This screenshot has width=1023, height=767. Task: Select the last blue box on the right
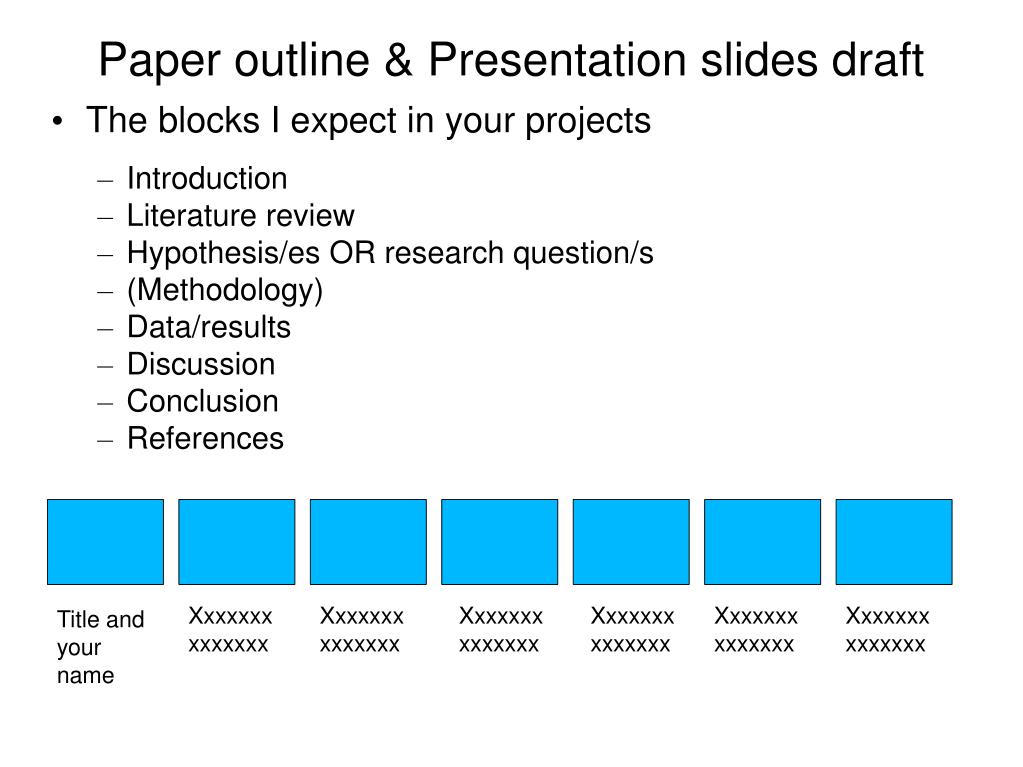click(894, 542)
